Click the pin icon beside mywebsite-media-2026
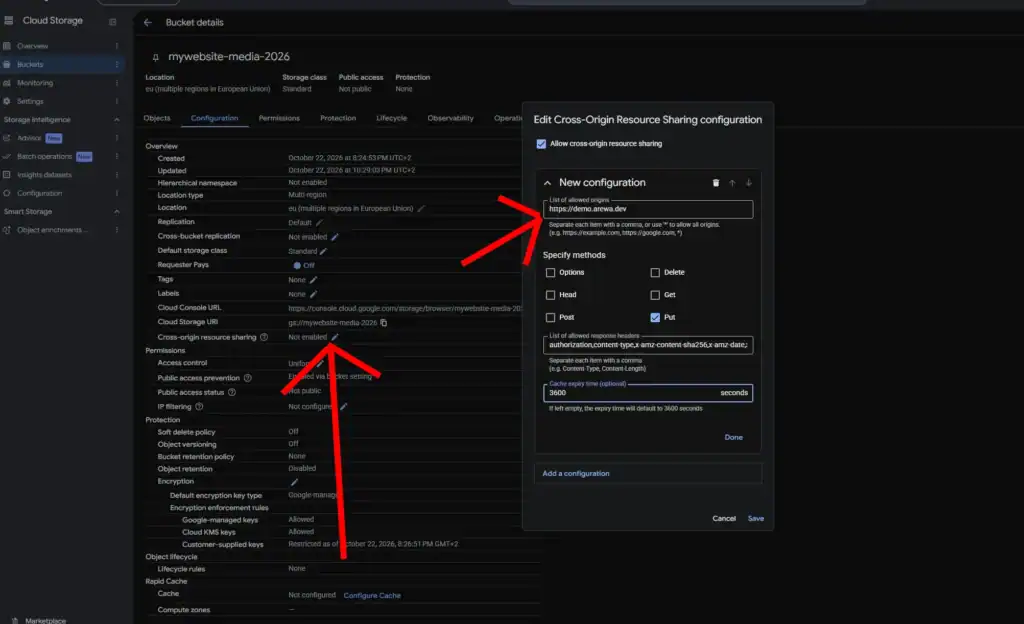This screenshot has height=624, width=1024. (x=155, y=57)
